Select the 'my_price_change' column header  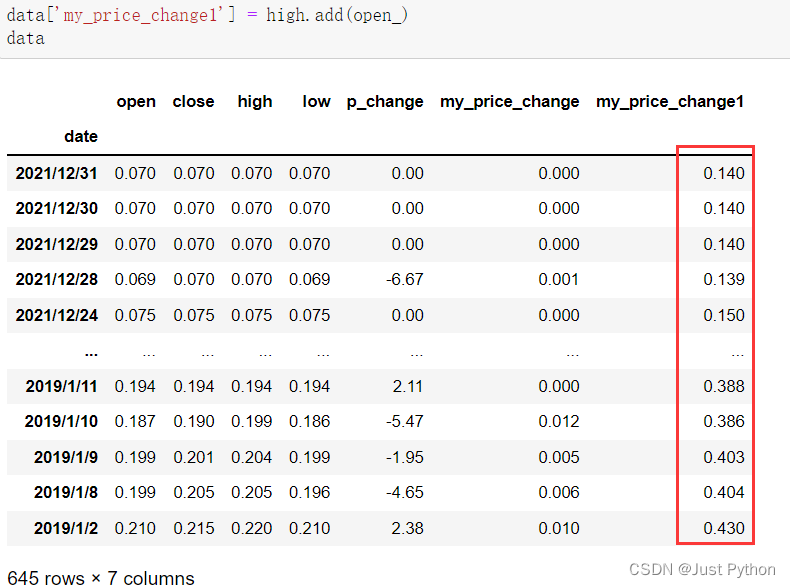coord(509,102)
